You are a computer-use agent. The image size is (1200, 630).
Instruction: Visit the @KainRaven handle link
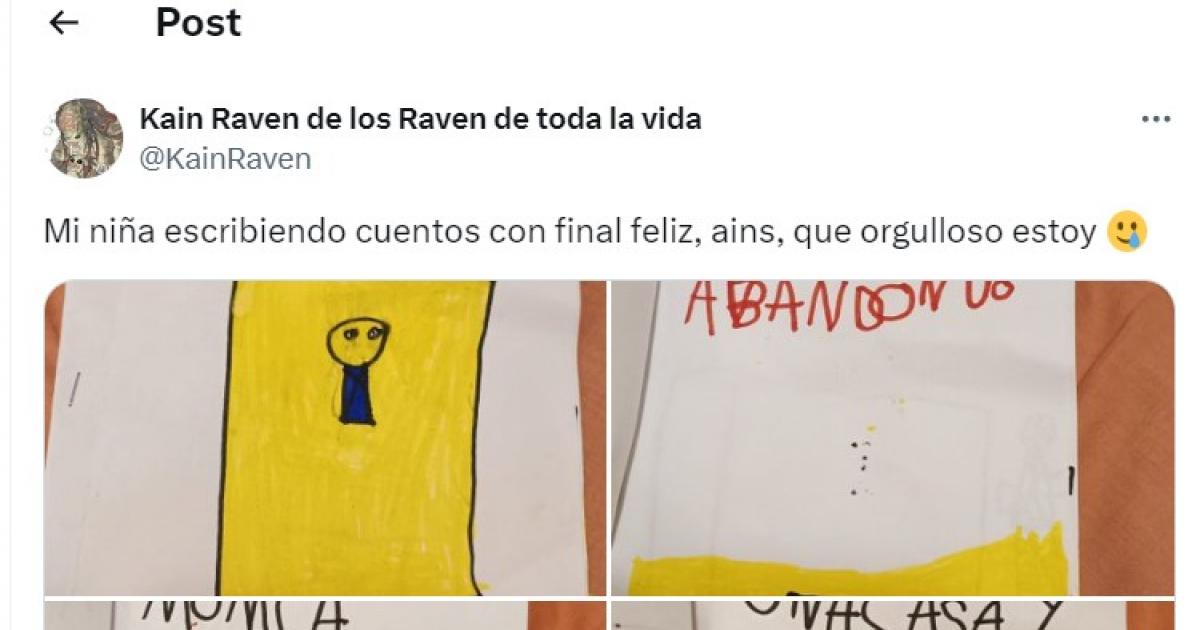click(225, 158)
